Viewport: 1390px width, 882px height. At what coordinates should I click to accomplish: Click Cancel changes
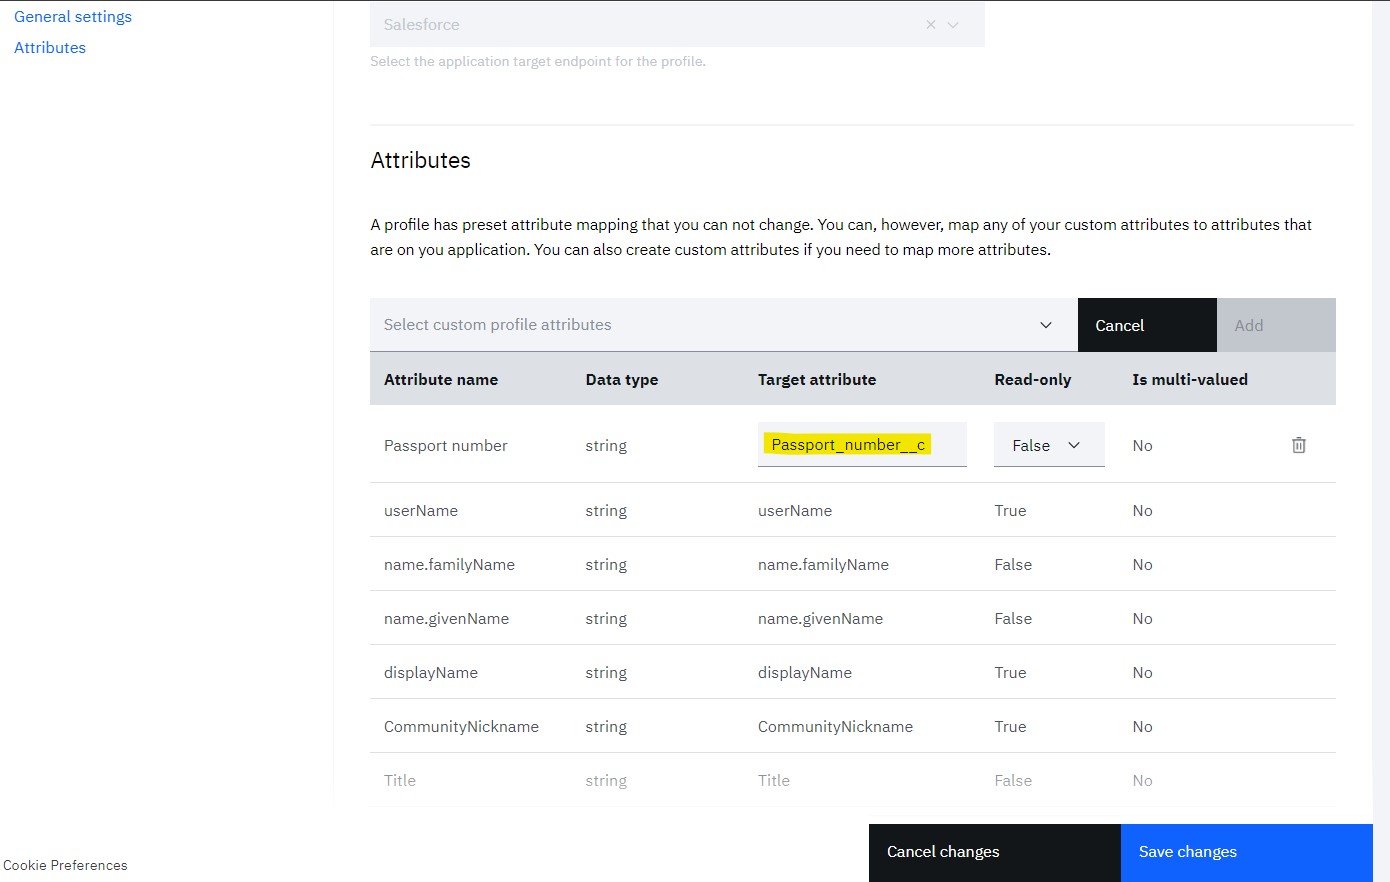pyautogui.click(x=994, y=852)
